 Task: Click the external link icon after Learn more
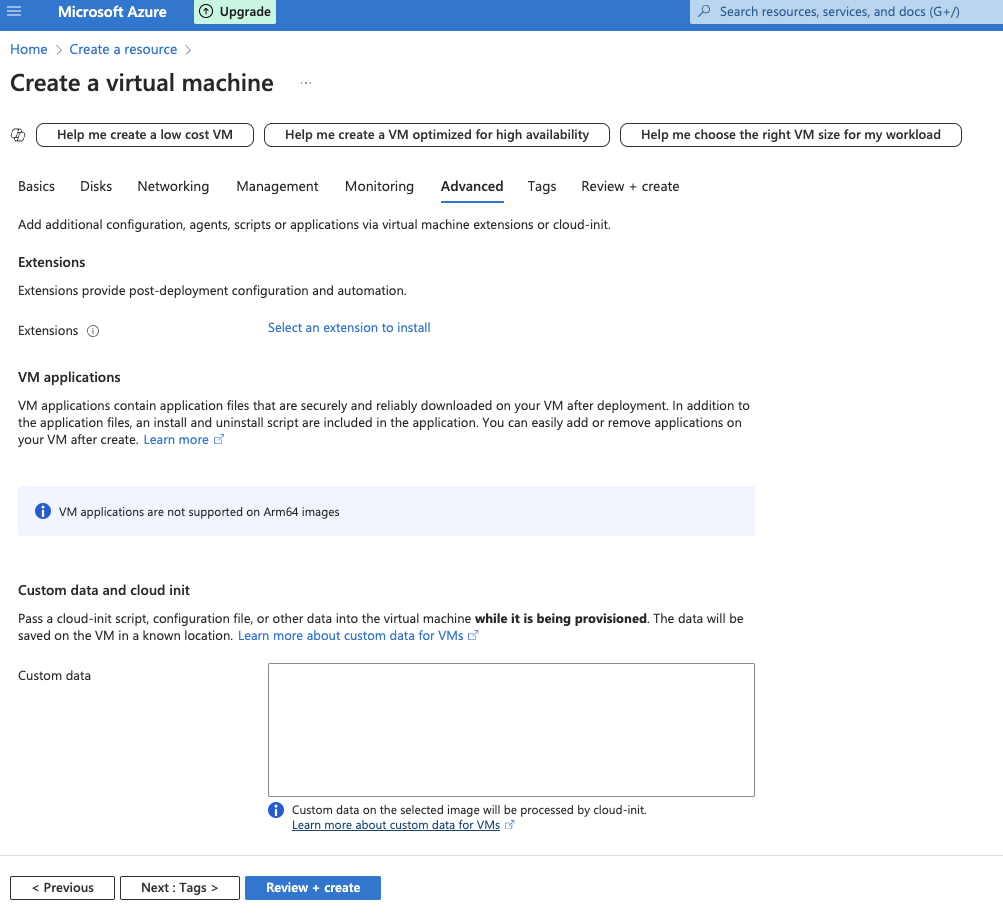[219, 439]
